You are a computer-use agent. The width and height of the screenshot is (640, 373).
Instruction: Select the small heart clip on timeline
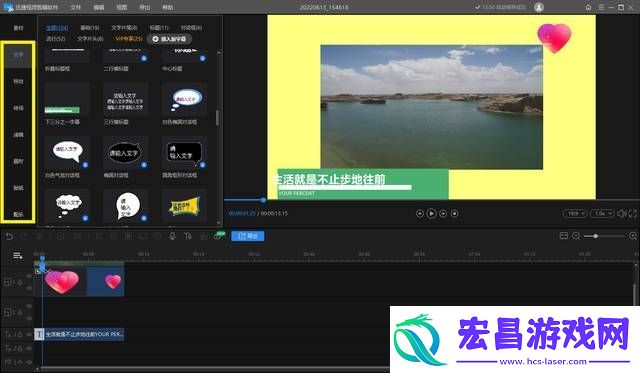click(105, 282)
